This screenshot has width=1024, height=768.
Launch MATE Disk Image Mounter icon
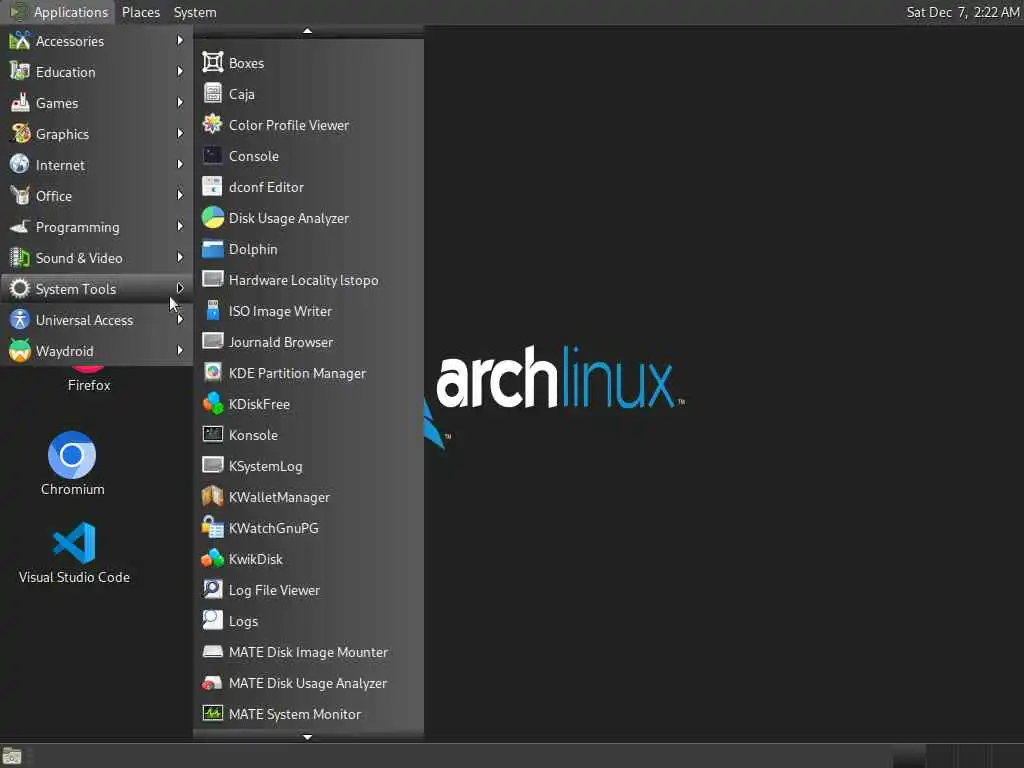pyautogui.click(x=213, y=652)
